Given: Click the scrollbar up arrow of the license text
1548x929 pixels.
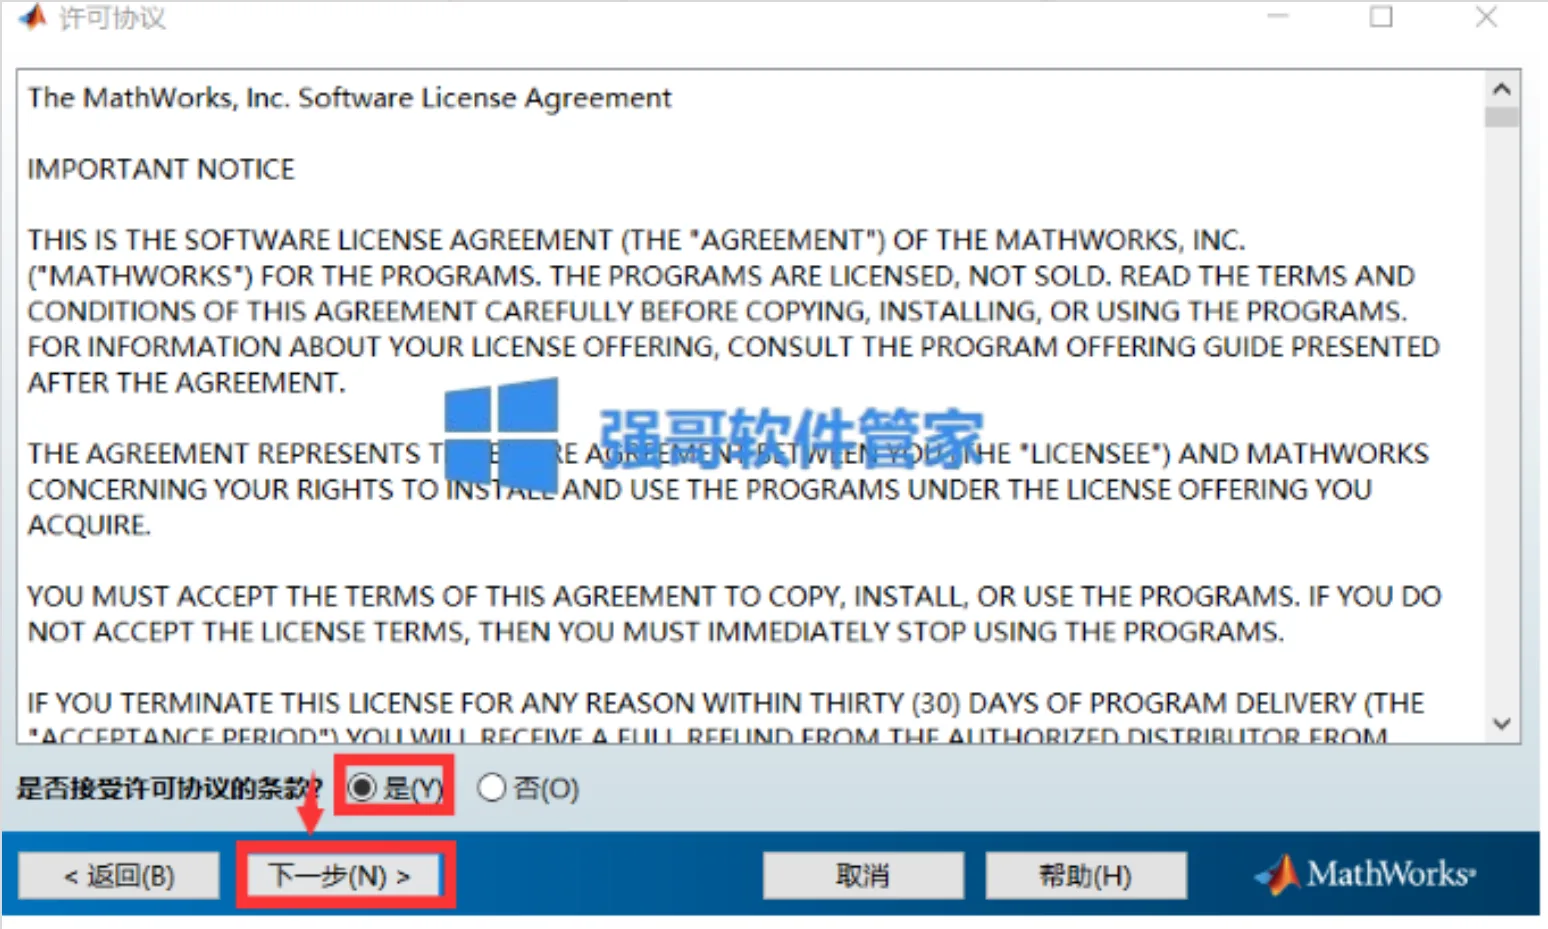Looking at the screenshot, I should (1501, 89).
